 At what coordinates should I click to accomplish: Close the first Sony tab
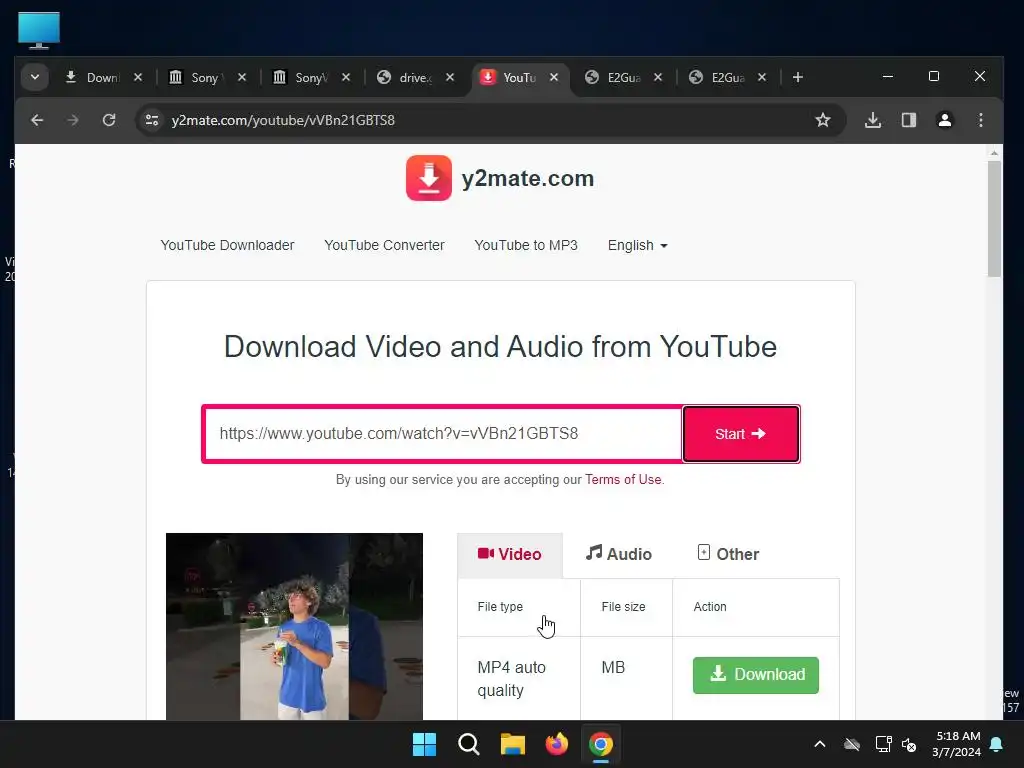pos(242,77)
